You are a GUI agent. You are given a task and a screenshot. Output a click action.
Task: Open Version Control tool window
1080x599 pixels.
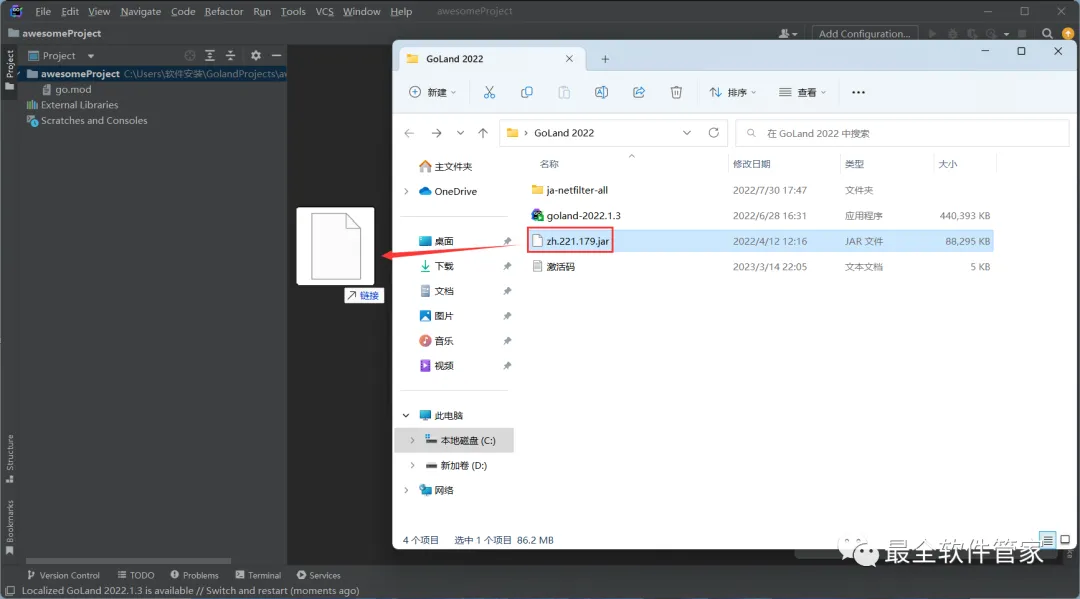click(63, 575)
